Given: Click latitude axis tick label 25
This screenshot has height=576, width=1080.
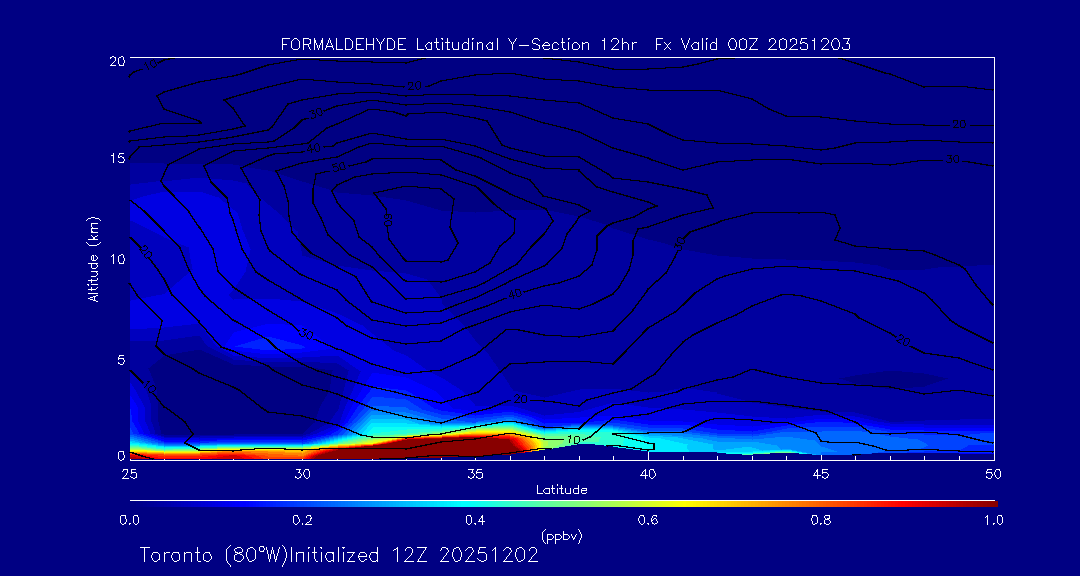Looking at the screenshot, I should point(129,474).
